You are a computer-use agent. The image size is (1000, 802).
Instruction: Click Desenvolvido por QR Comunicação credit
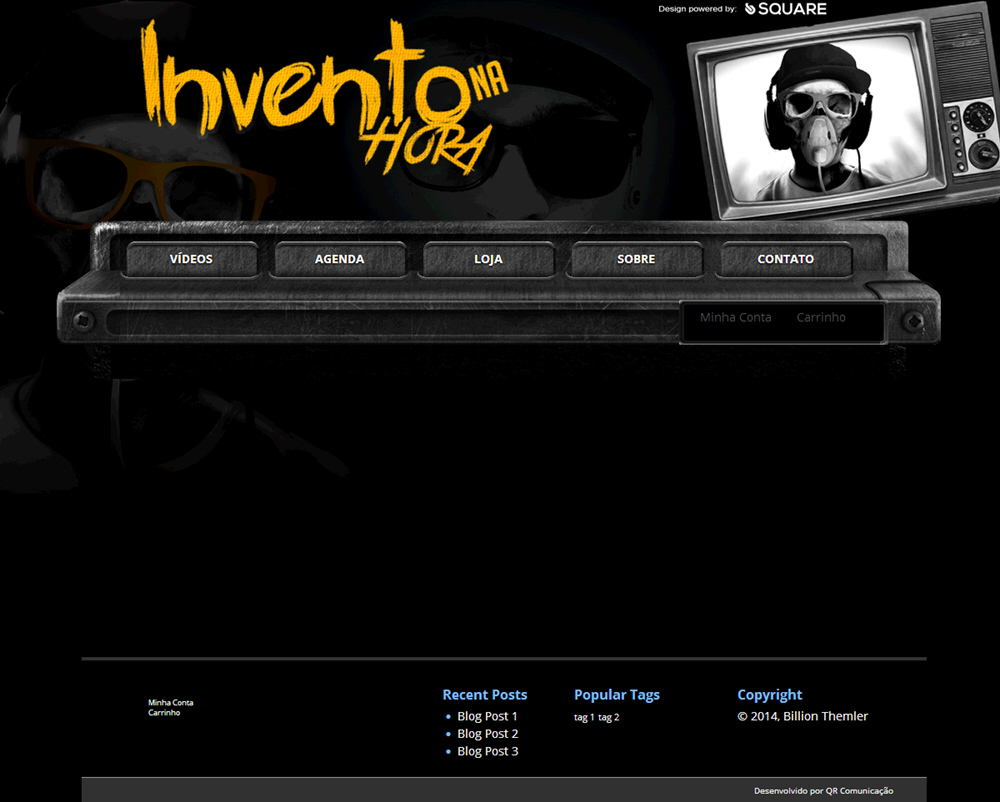click(823, 791)
